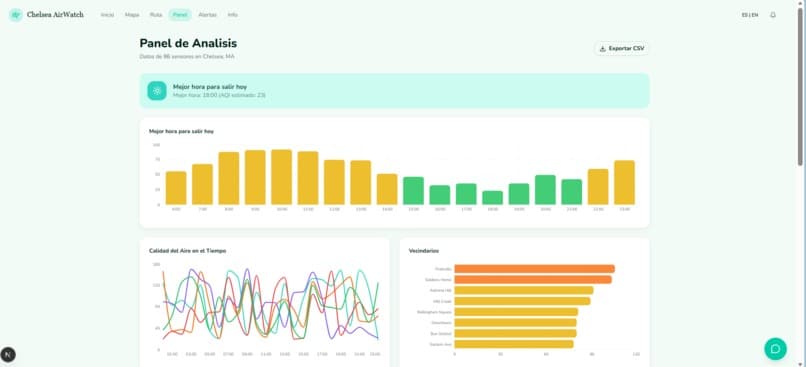806x367 pixels.
Task: Open the chat bubble floating button
Action: [775, 348]
